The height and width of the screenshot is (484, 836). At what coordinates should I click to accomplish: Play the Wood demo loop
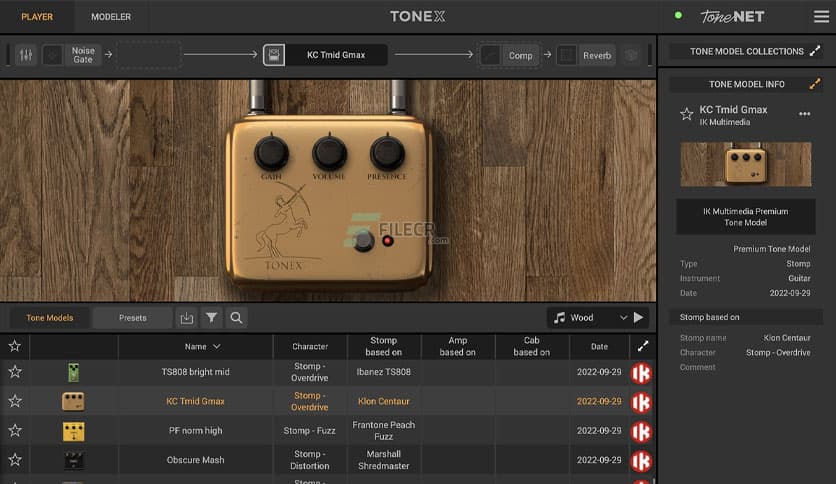(639, 318)
